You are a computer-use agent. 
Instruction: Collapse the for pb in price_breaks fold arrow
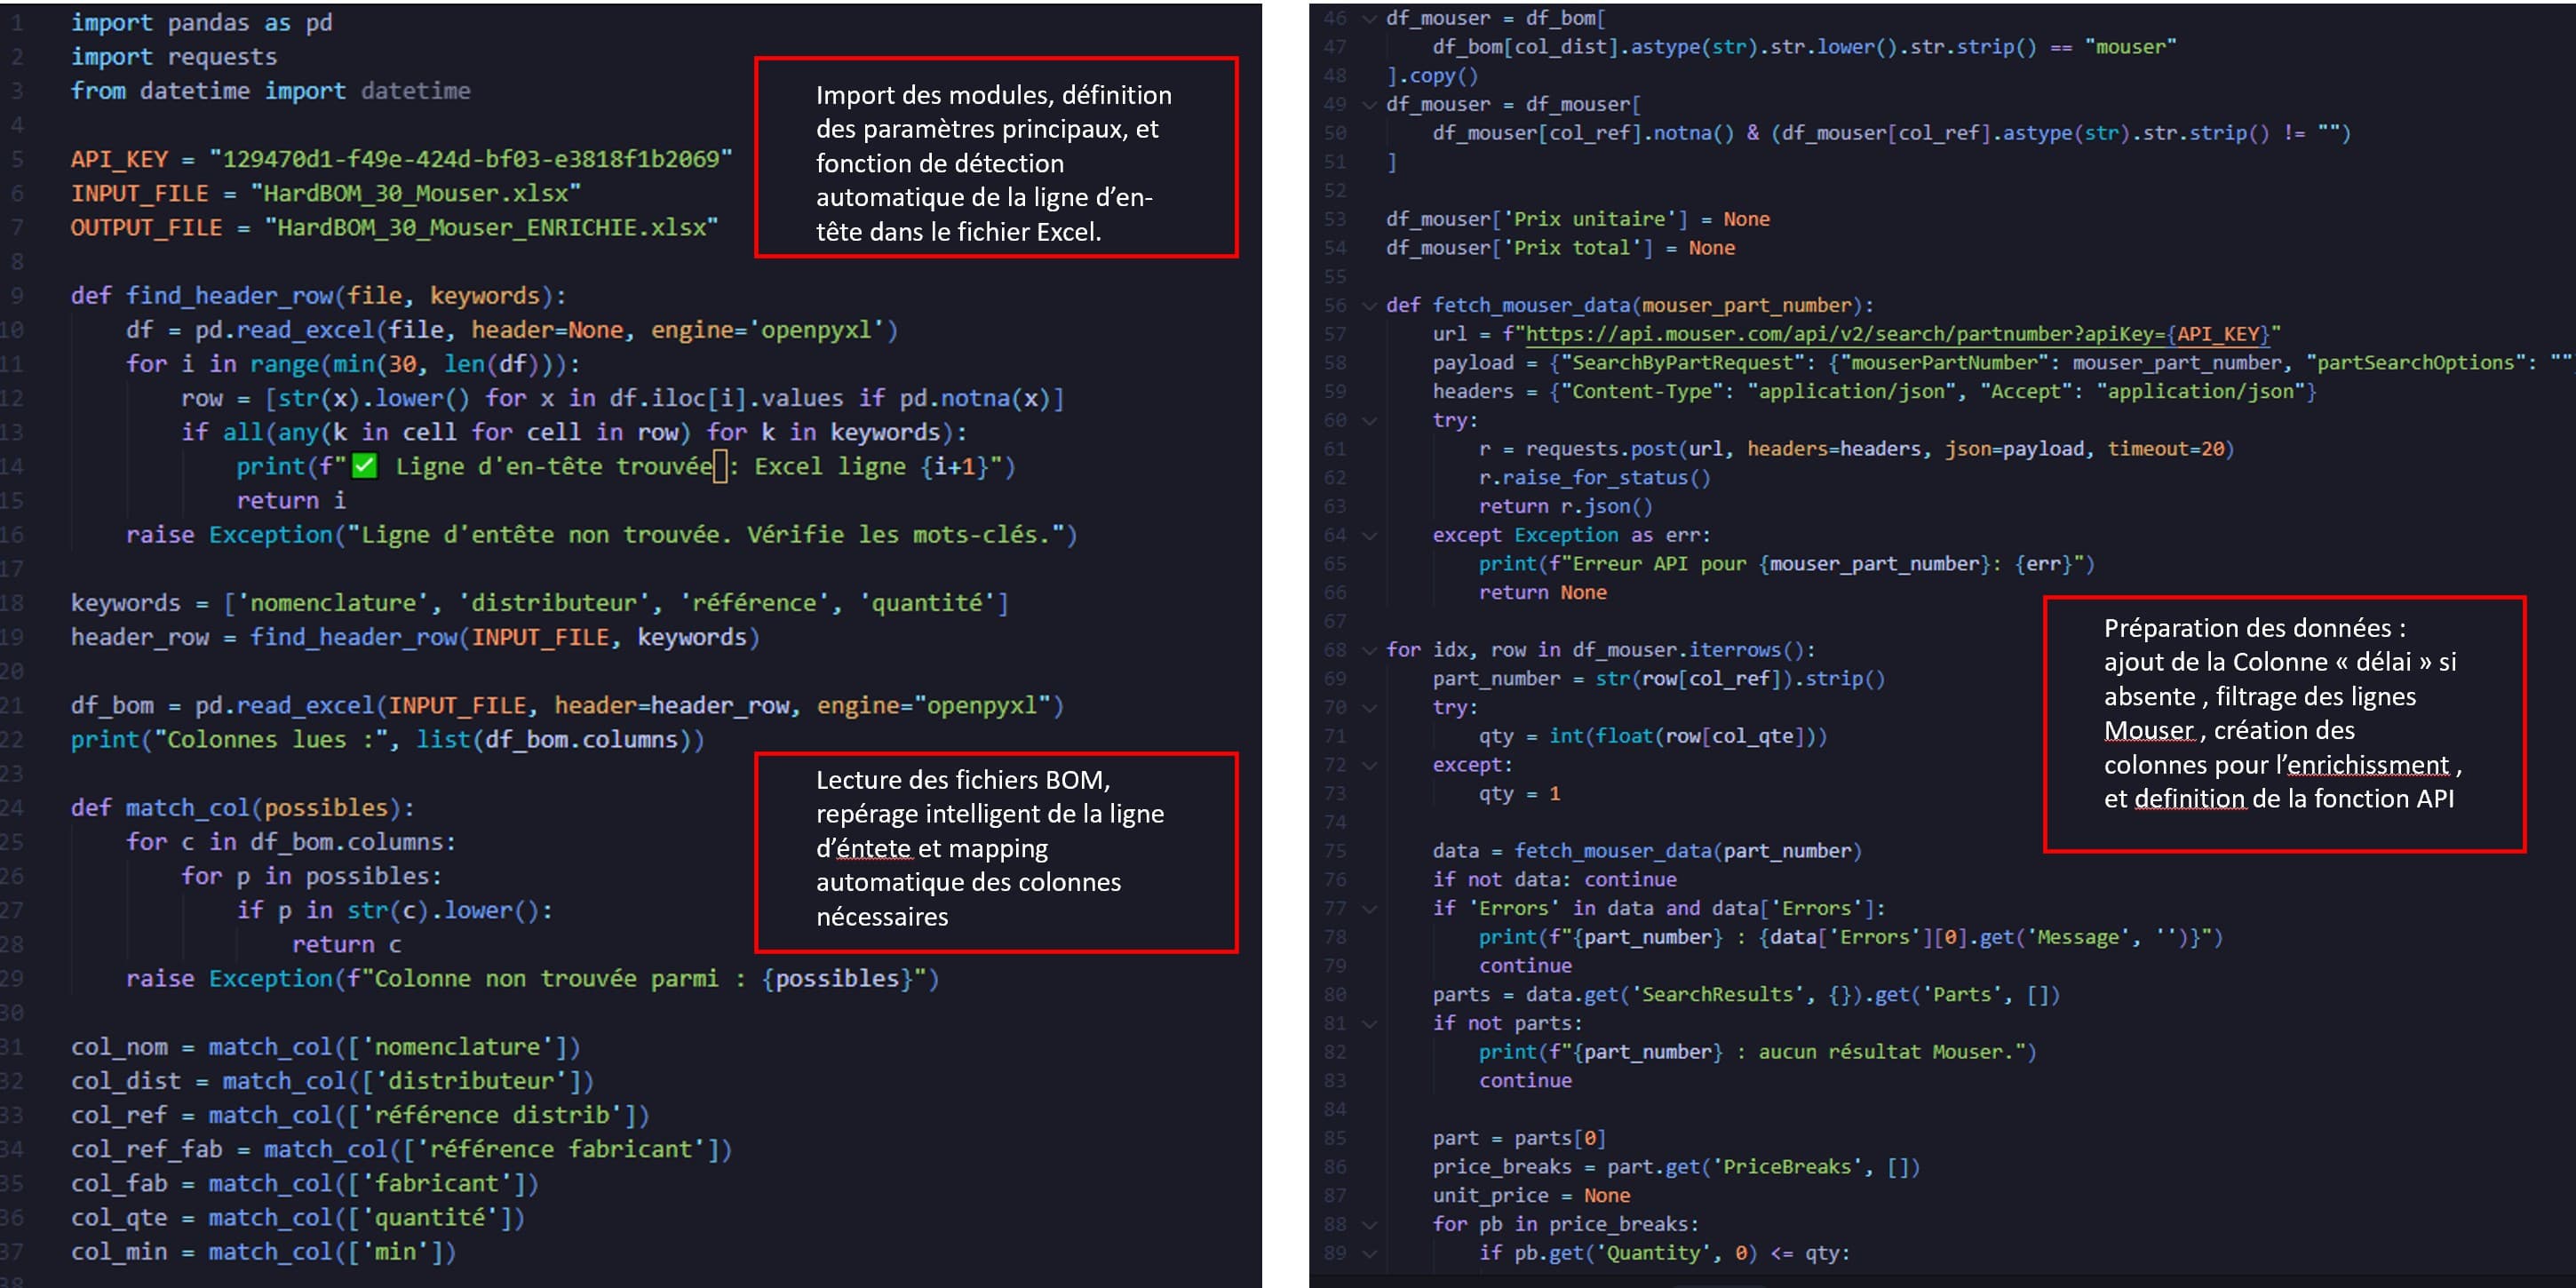point(1370,1224)
